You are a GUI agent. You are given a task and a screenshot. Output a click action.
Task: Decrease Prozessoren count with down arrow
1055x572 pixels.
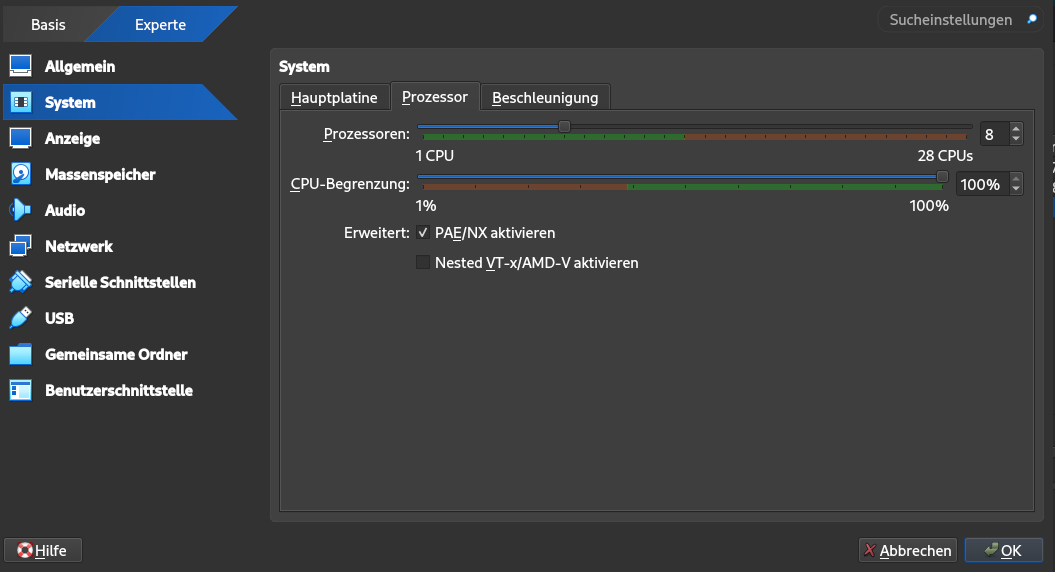point(1016,139)
